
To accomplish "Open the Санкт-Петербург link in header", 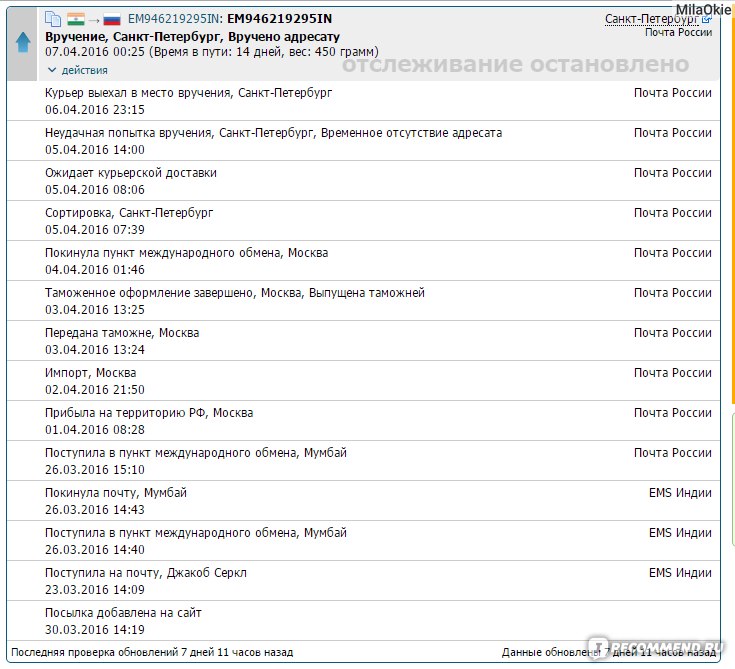I will pyautogui.click(x=652, y=19).
